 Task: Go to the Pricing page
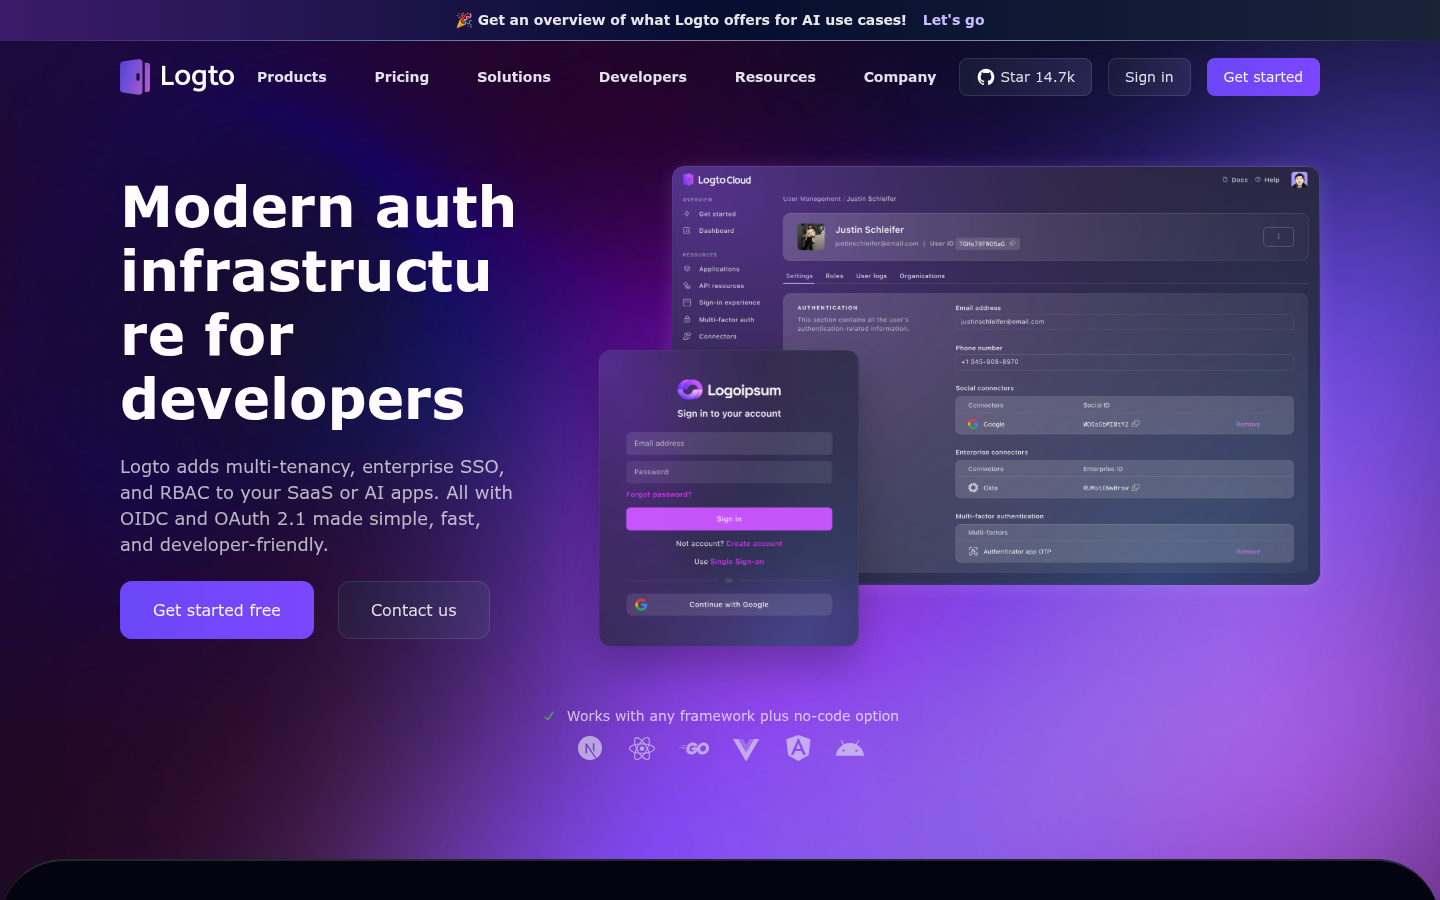coord(402,77)
